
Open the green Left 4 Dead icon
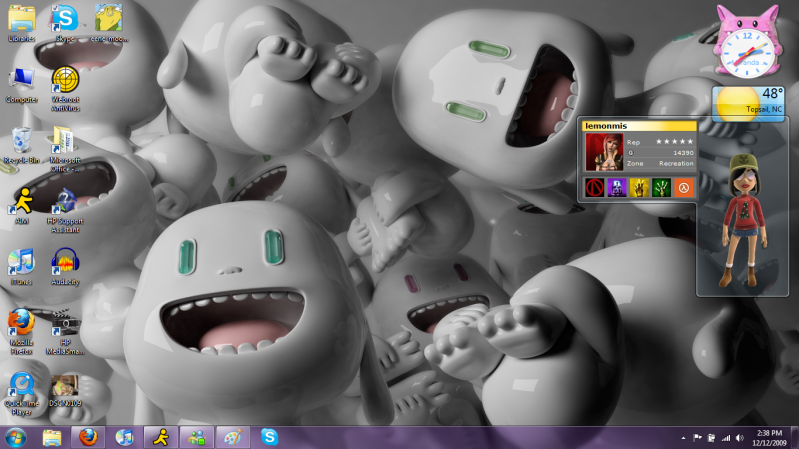661,188
